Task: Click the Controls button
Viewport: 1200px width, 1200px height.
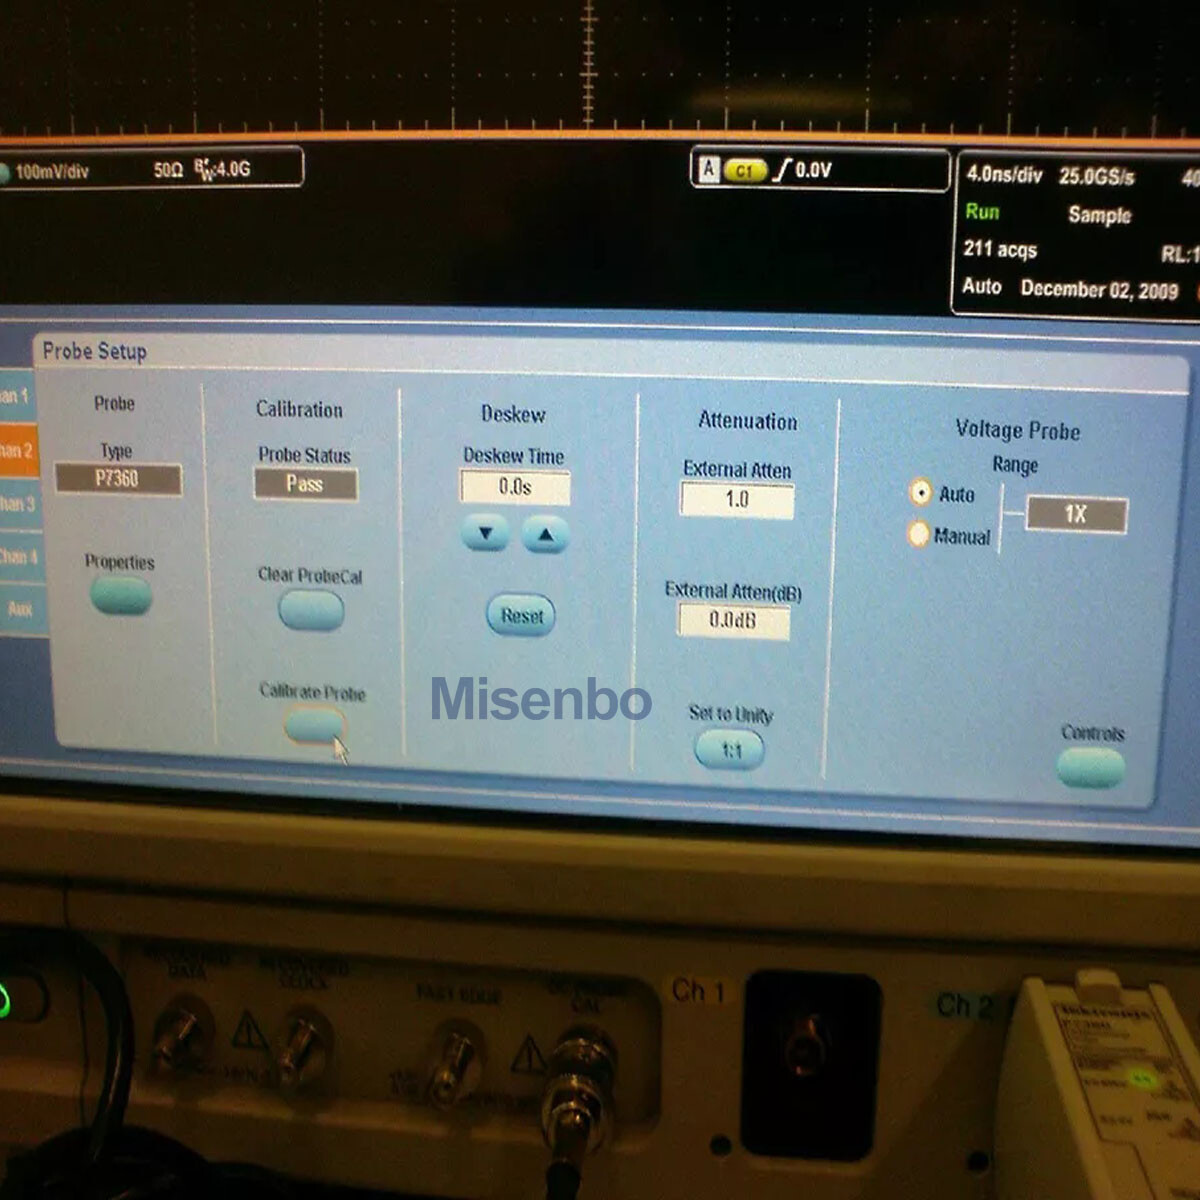Action: click(x=1090, y=768)
